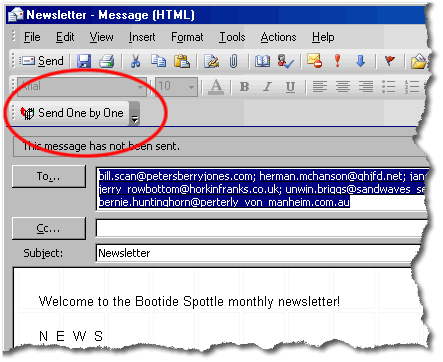Open the Actions menu
Screen dimensions: 443x362
278,37
